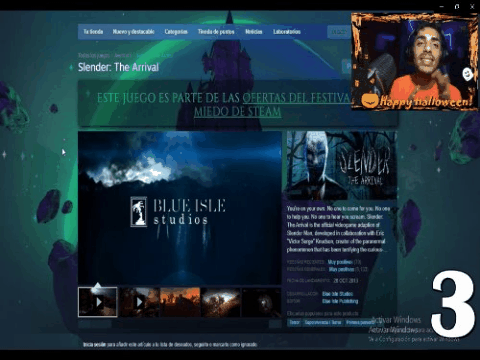Expand the Categorías menu

point(176,32)
